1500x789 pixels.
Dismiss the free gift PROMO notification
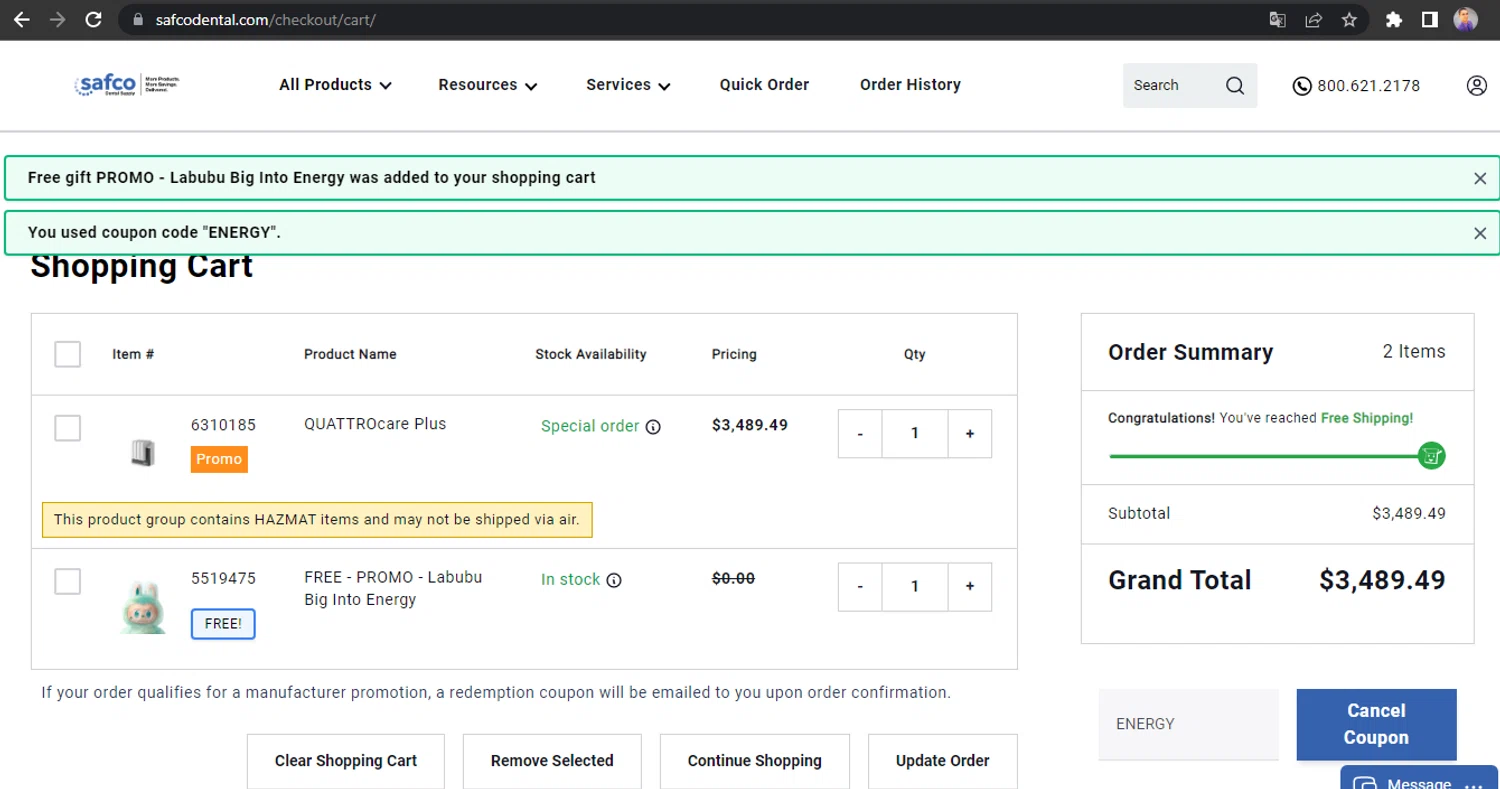(x=1480, y=178)
